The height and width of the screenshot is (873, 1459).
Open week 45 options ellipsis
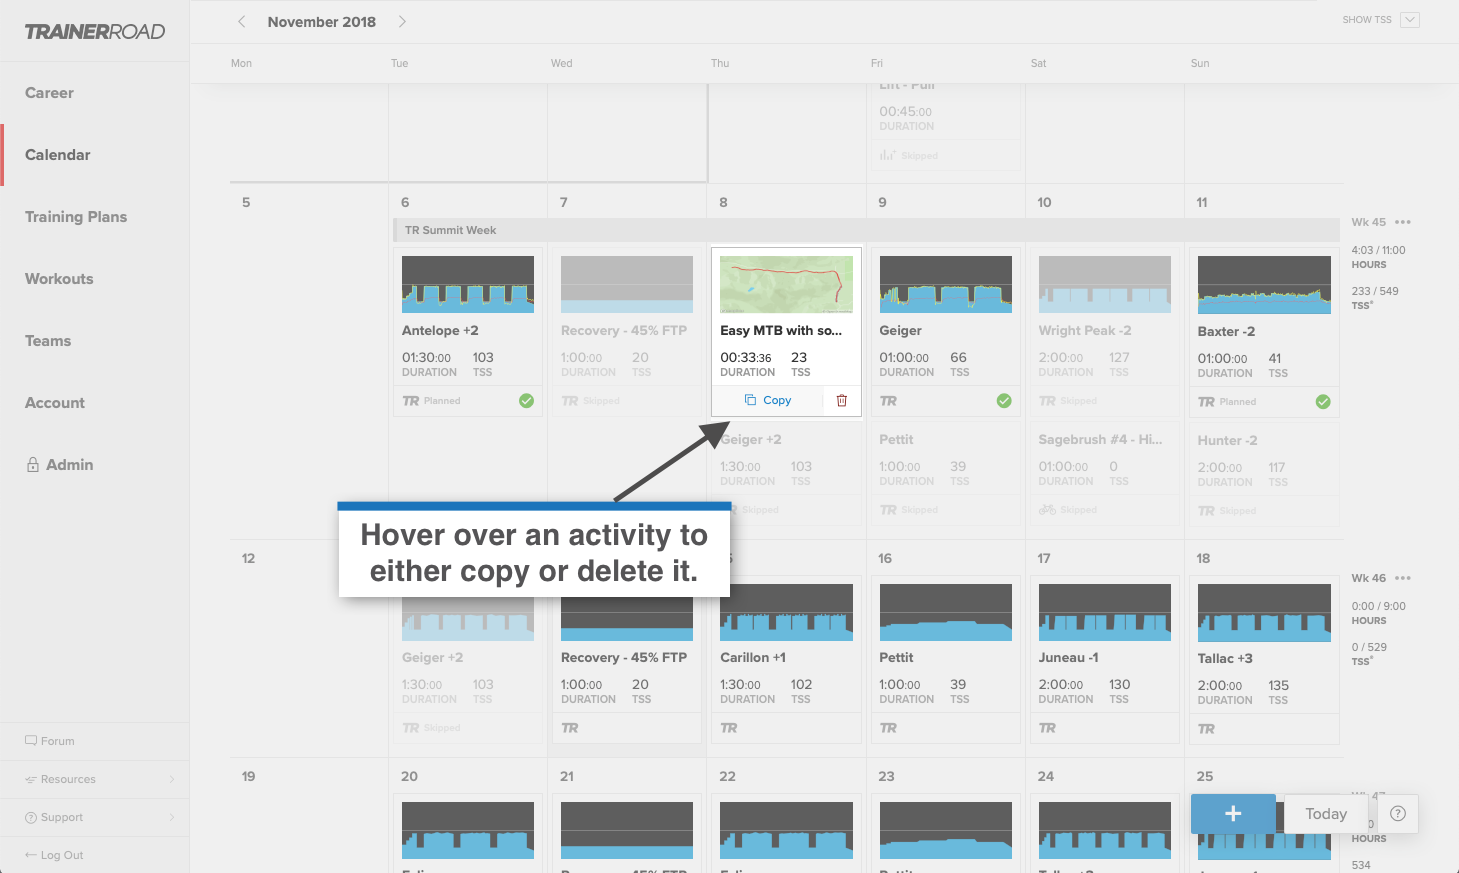1403,222
